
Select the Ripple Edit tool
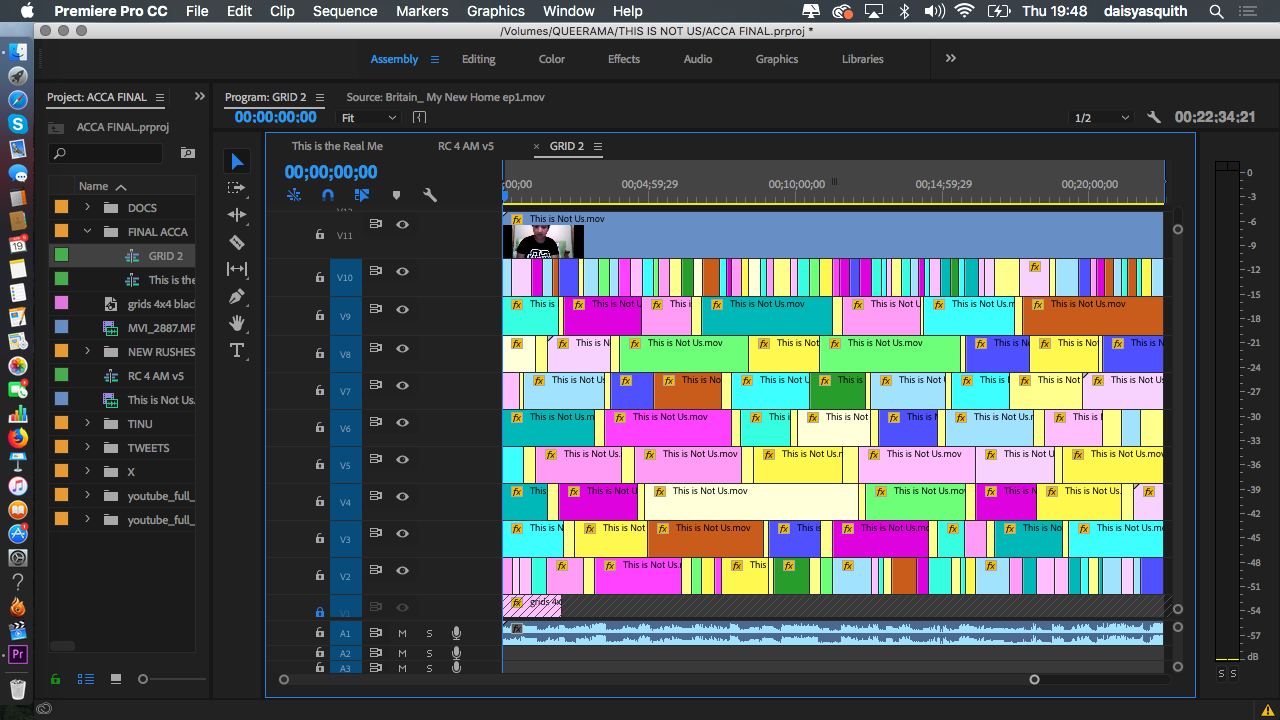[237, 215]
